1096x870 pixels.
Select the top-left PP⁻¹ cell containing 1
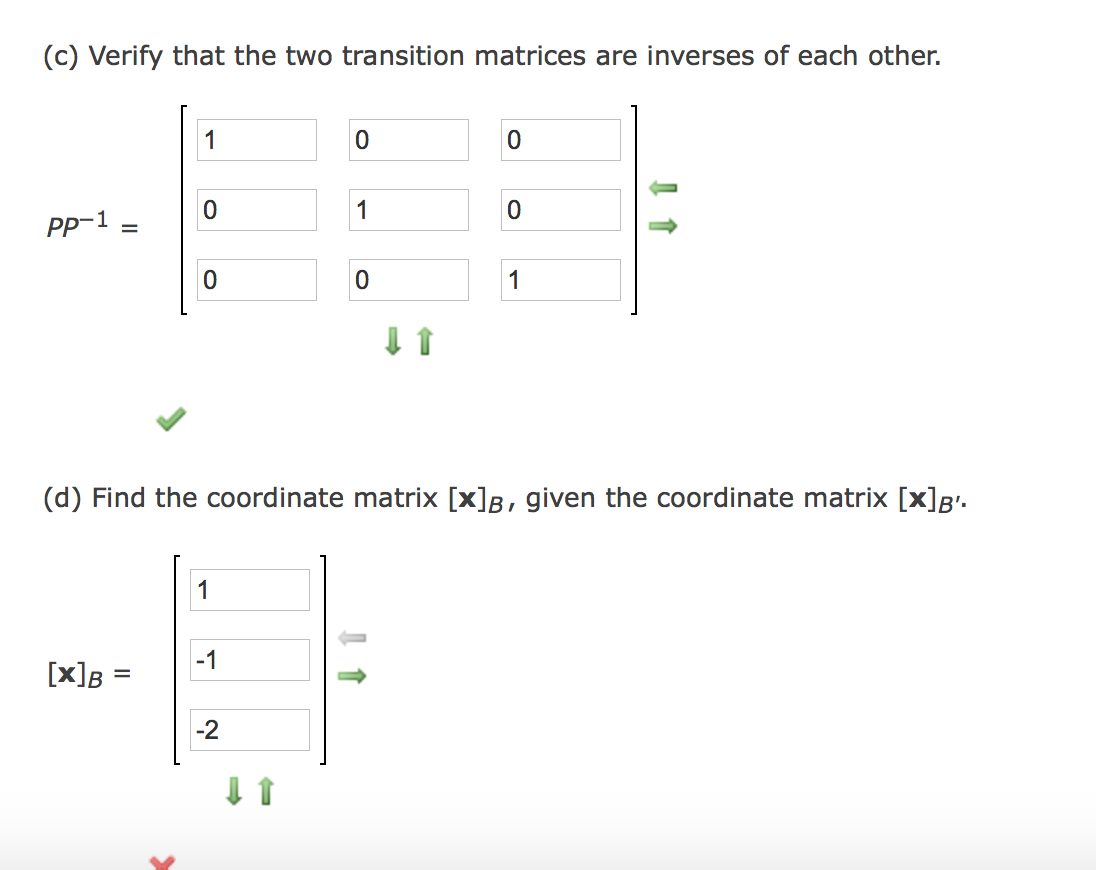tap(256, 139)
